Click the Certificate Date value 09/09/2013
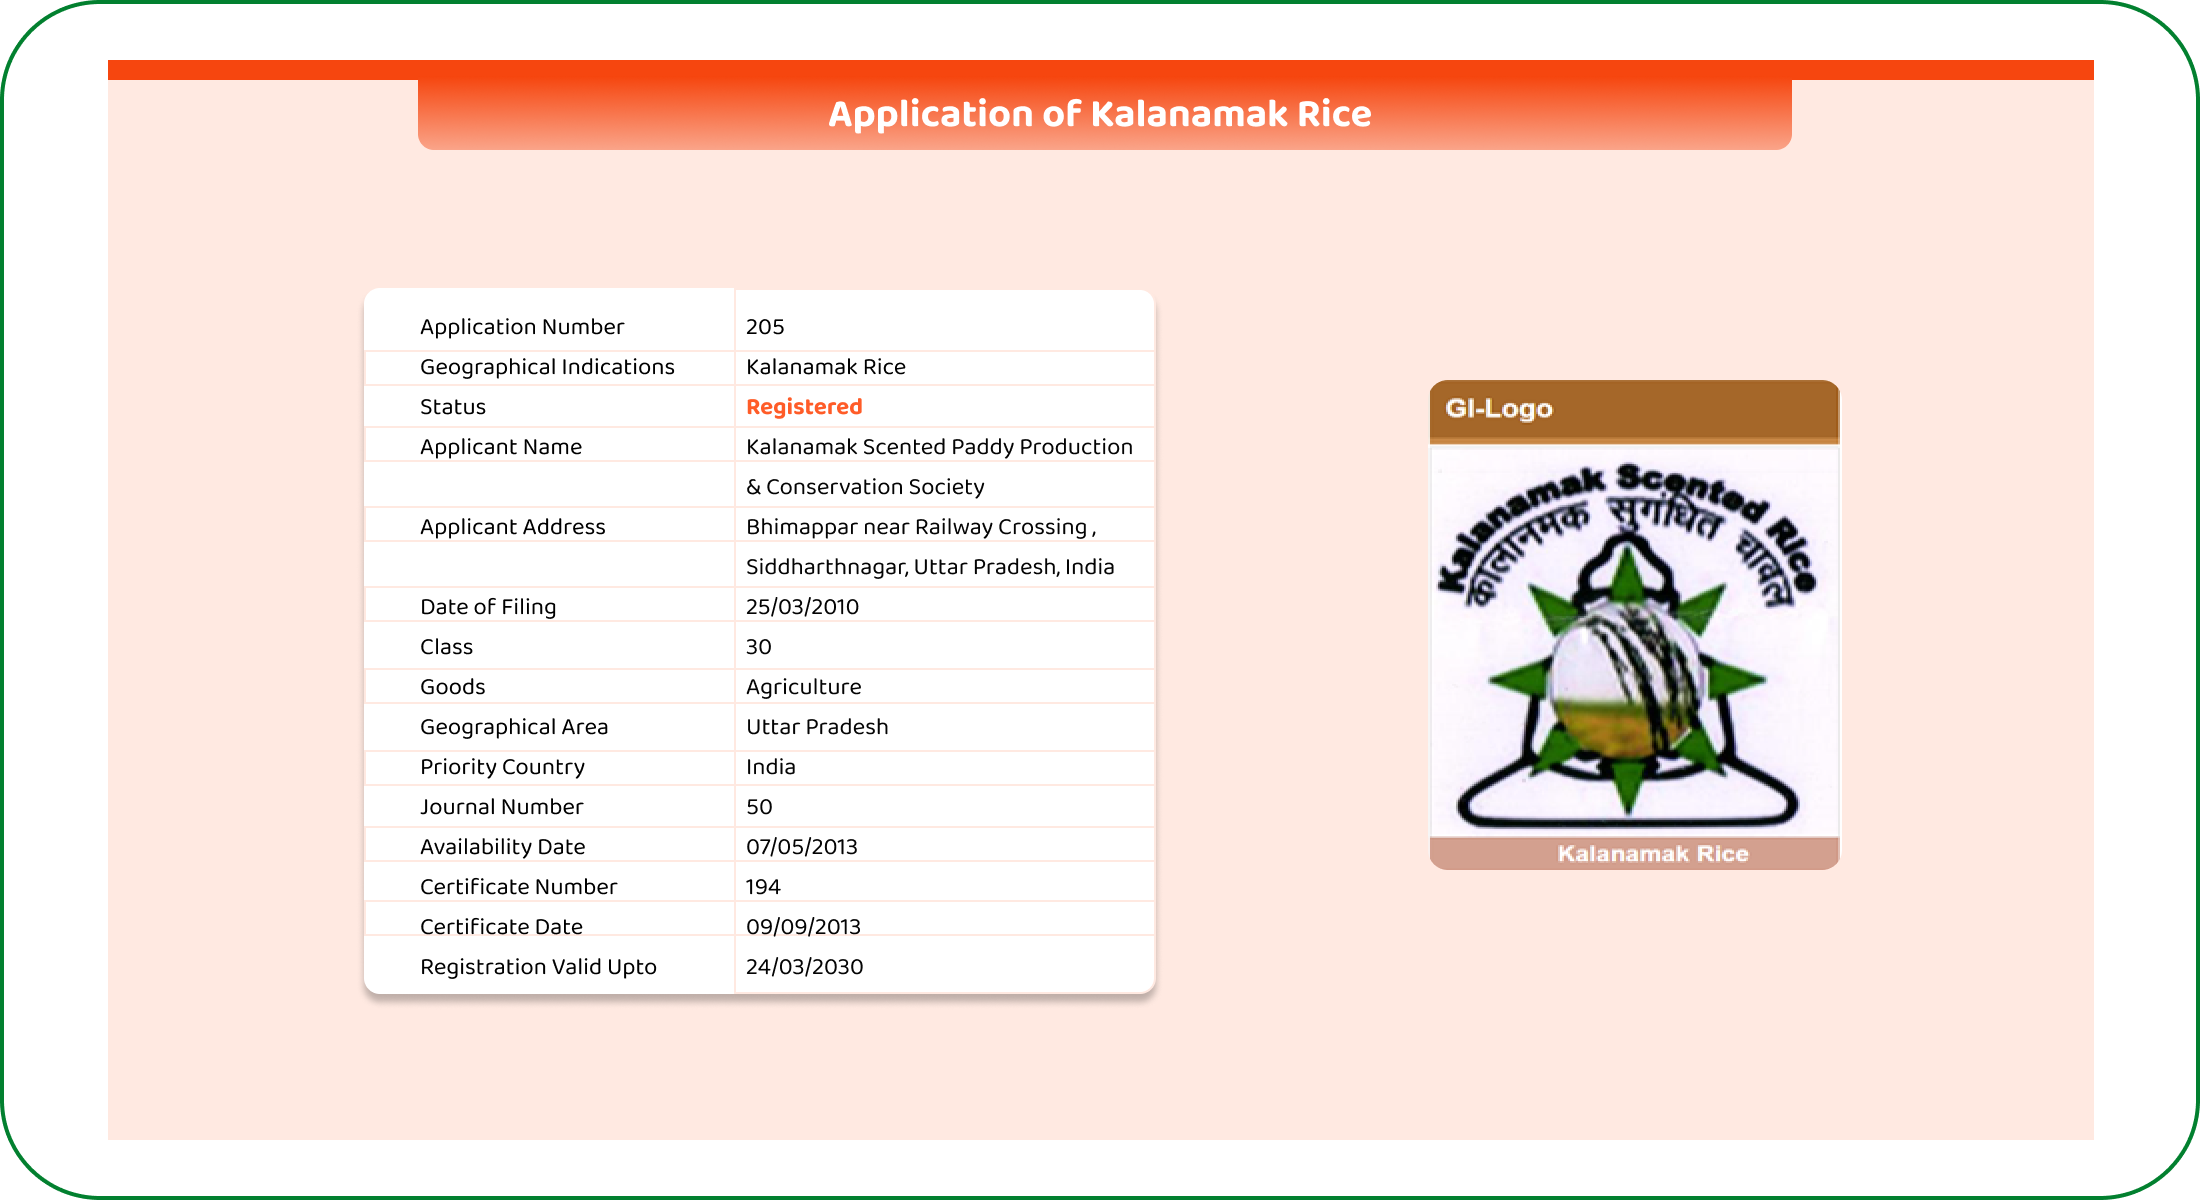This screenshot has height=1200, width=2200. coord(803,927)
